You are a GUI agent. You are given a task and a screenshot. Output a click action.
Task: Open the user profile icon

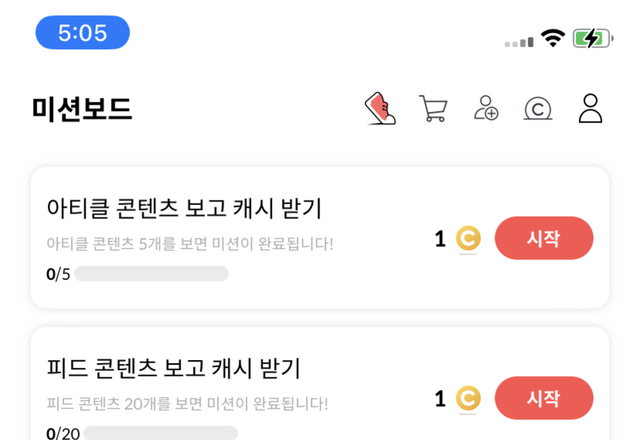pyautogui.click(x=591, y=108)
